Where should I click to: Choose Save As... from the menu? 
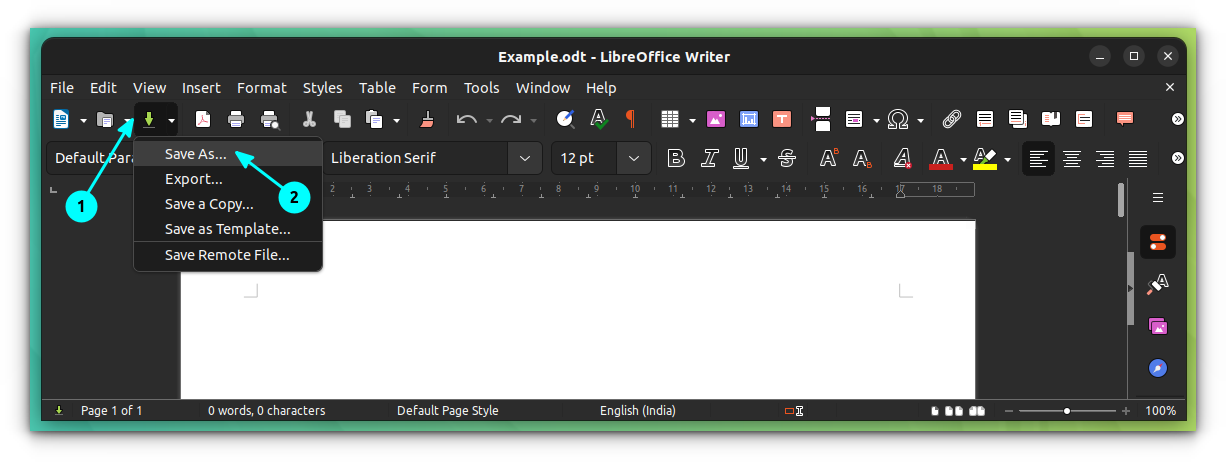(228, 154)
